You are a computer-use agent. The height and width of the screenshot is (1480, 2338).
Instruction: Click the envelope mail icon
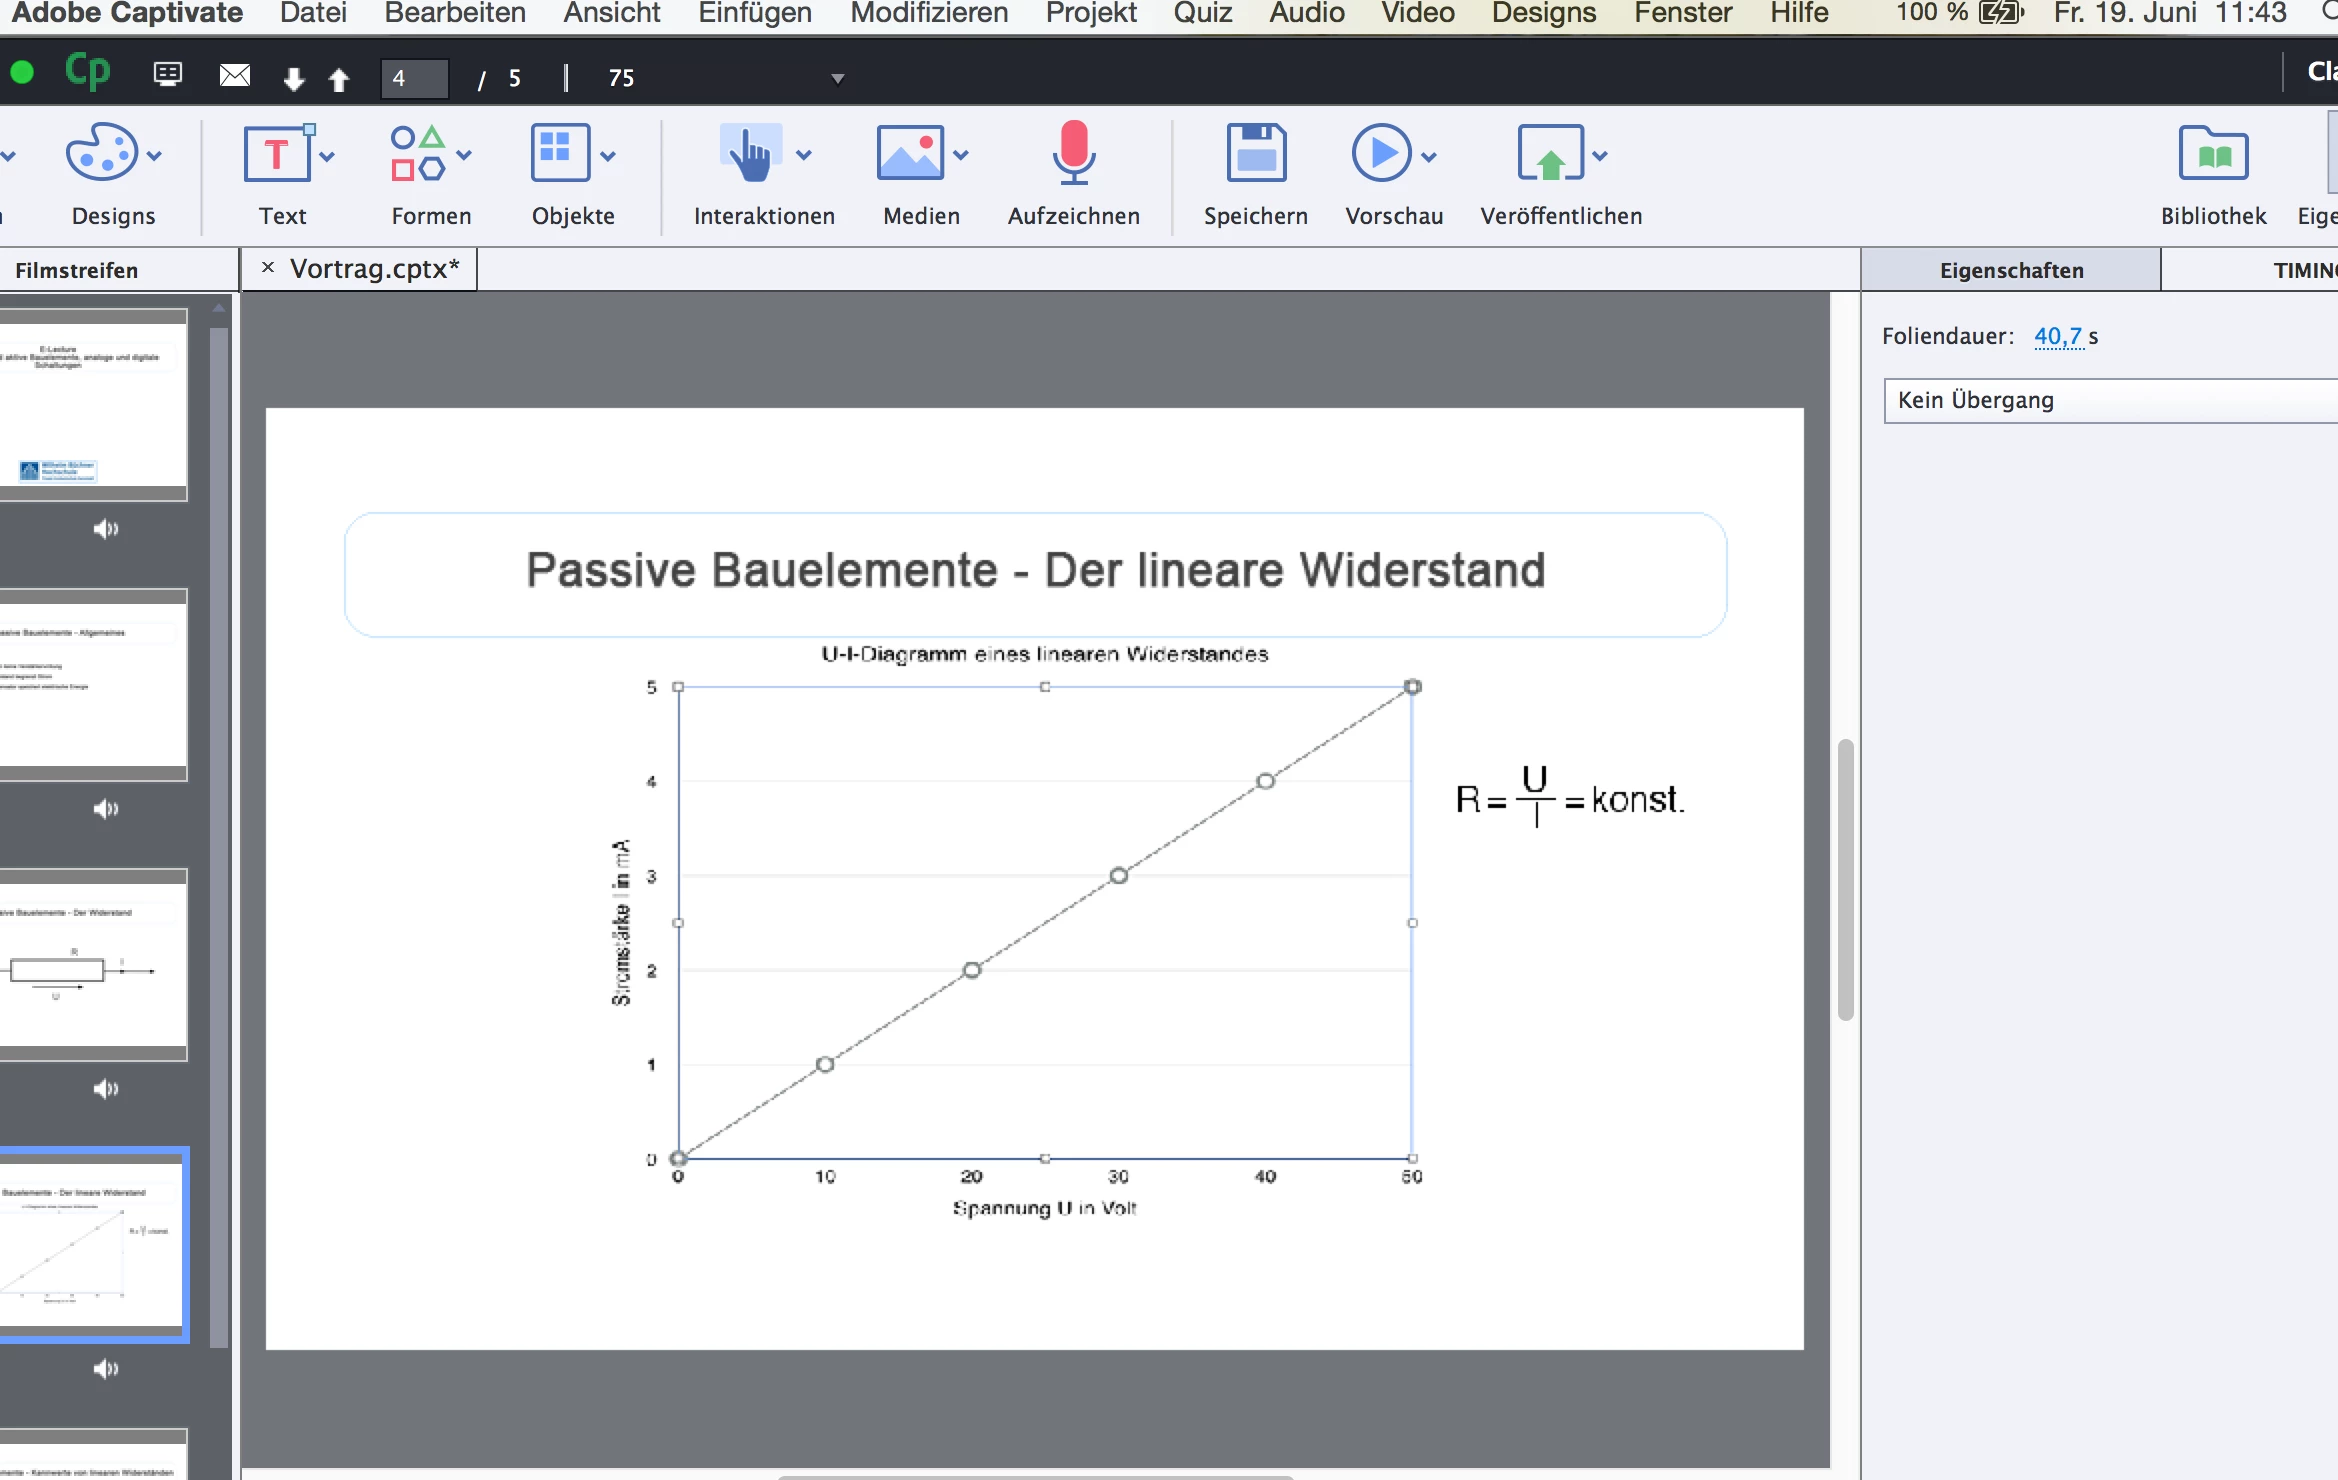235,76
